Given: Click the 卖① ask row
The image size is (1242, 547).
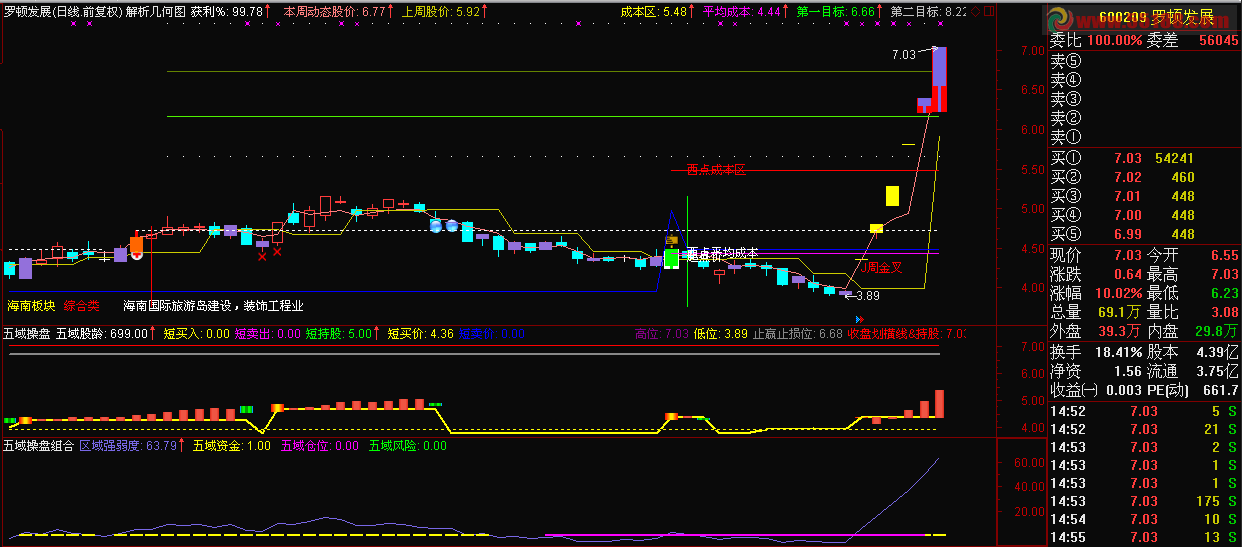Looking at the screenshot, I should click(x=1145, y=137).
